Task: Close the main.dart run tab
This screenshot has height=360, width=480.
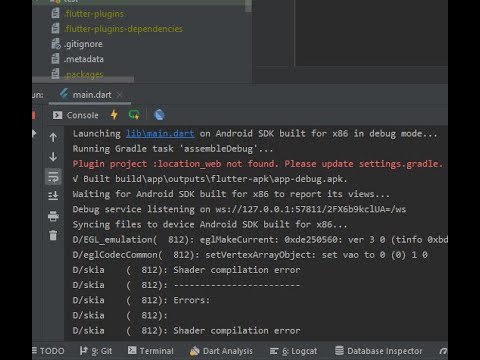Action: click(119, 95)
